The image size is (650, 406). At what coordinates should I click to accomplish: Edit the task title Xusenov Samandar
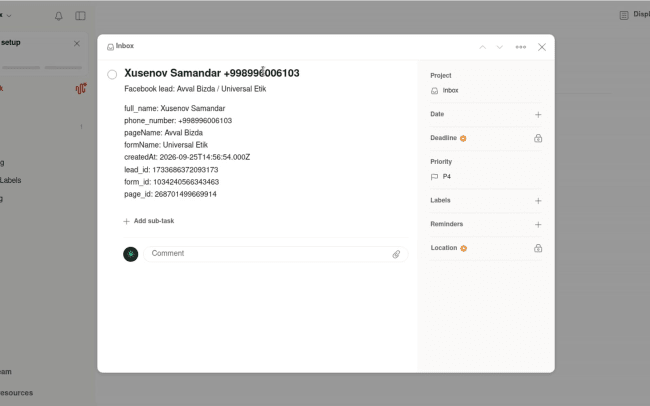point(212,73)
